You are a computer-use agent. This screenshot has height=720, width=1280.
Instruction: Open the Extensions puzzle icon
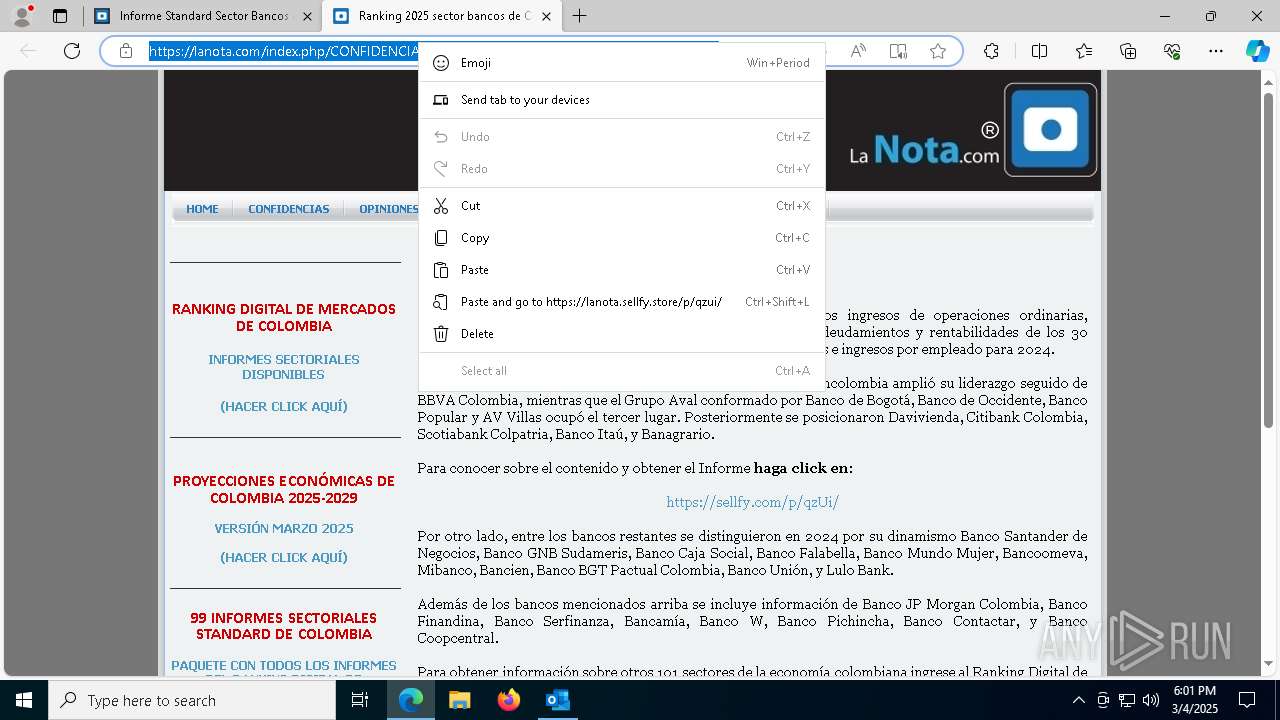991,51
